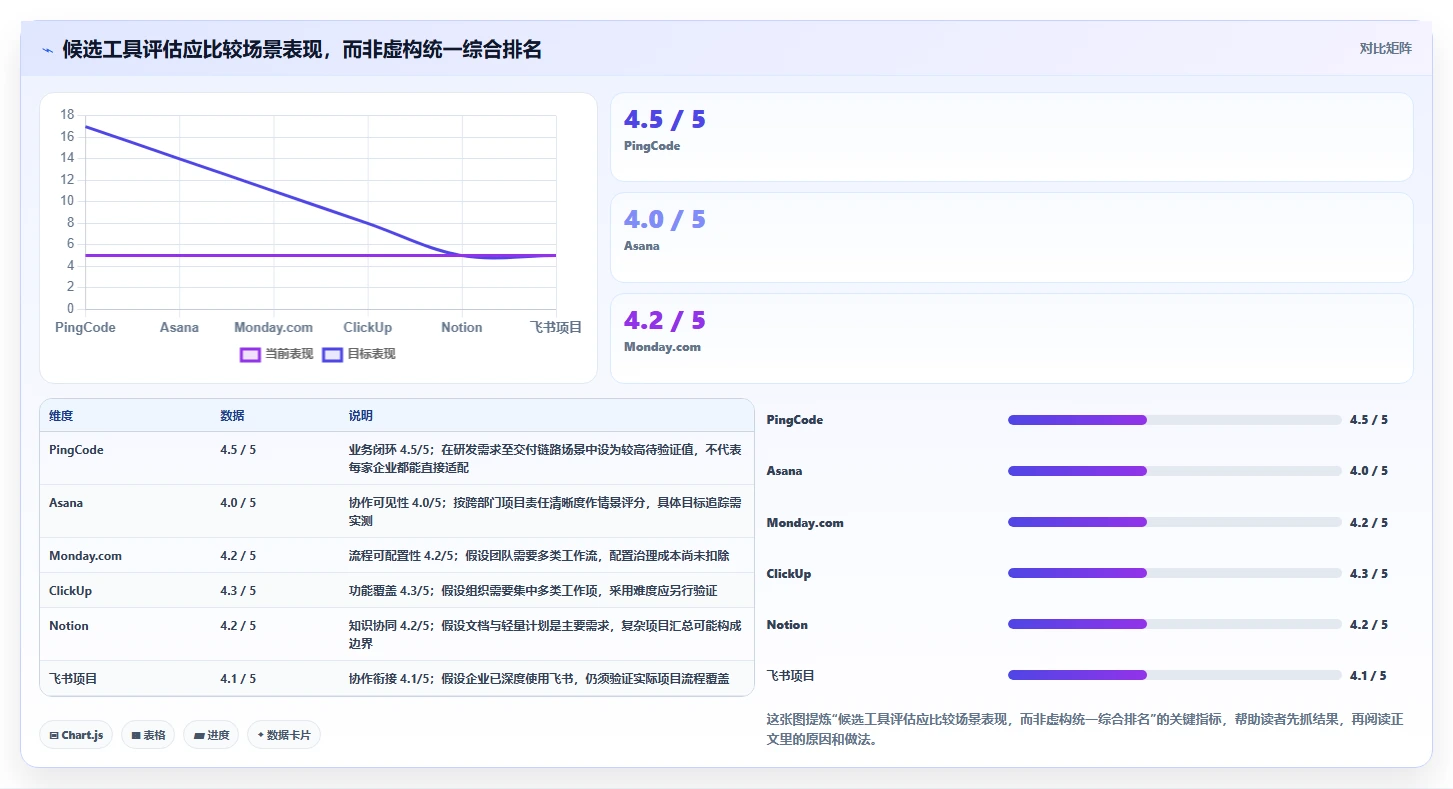This screenshot has width=1453, height=789.
Task: Click the Monday.com progress bar
Action: [1174, 522]
